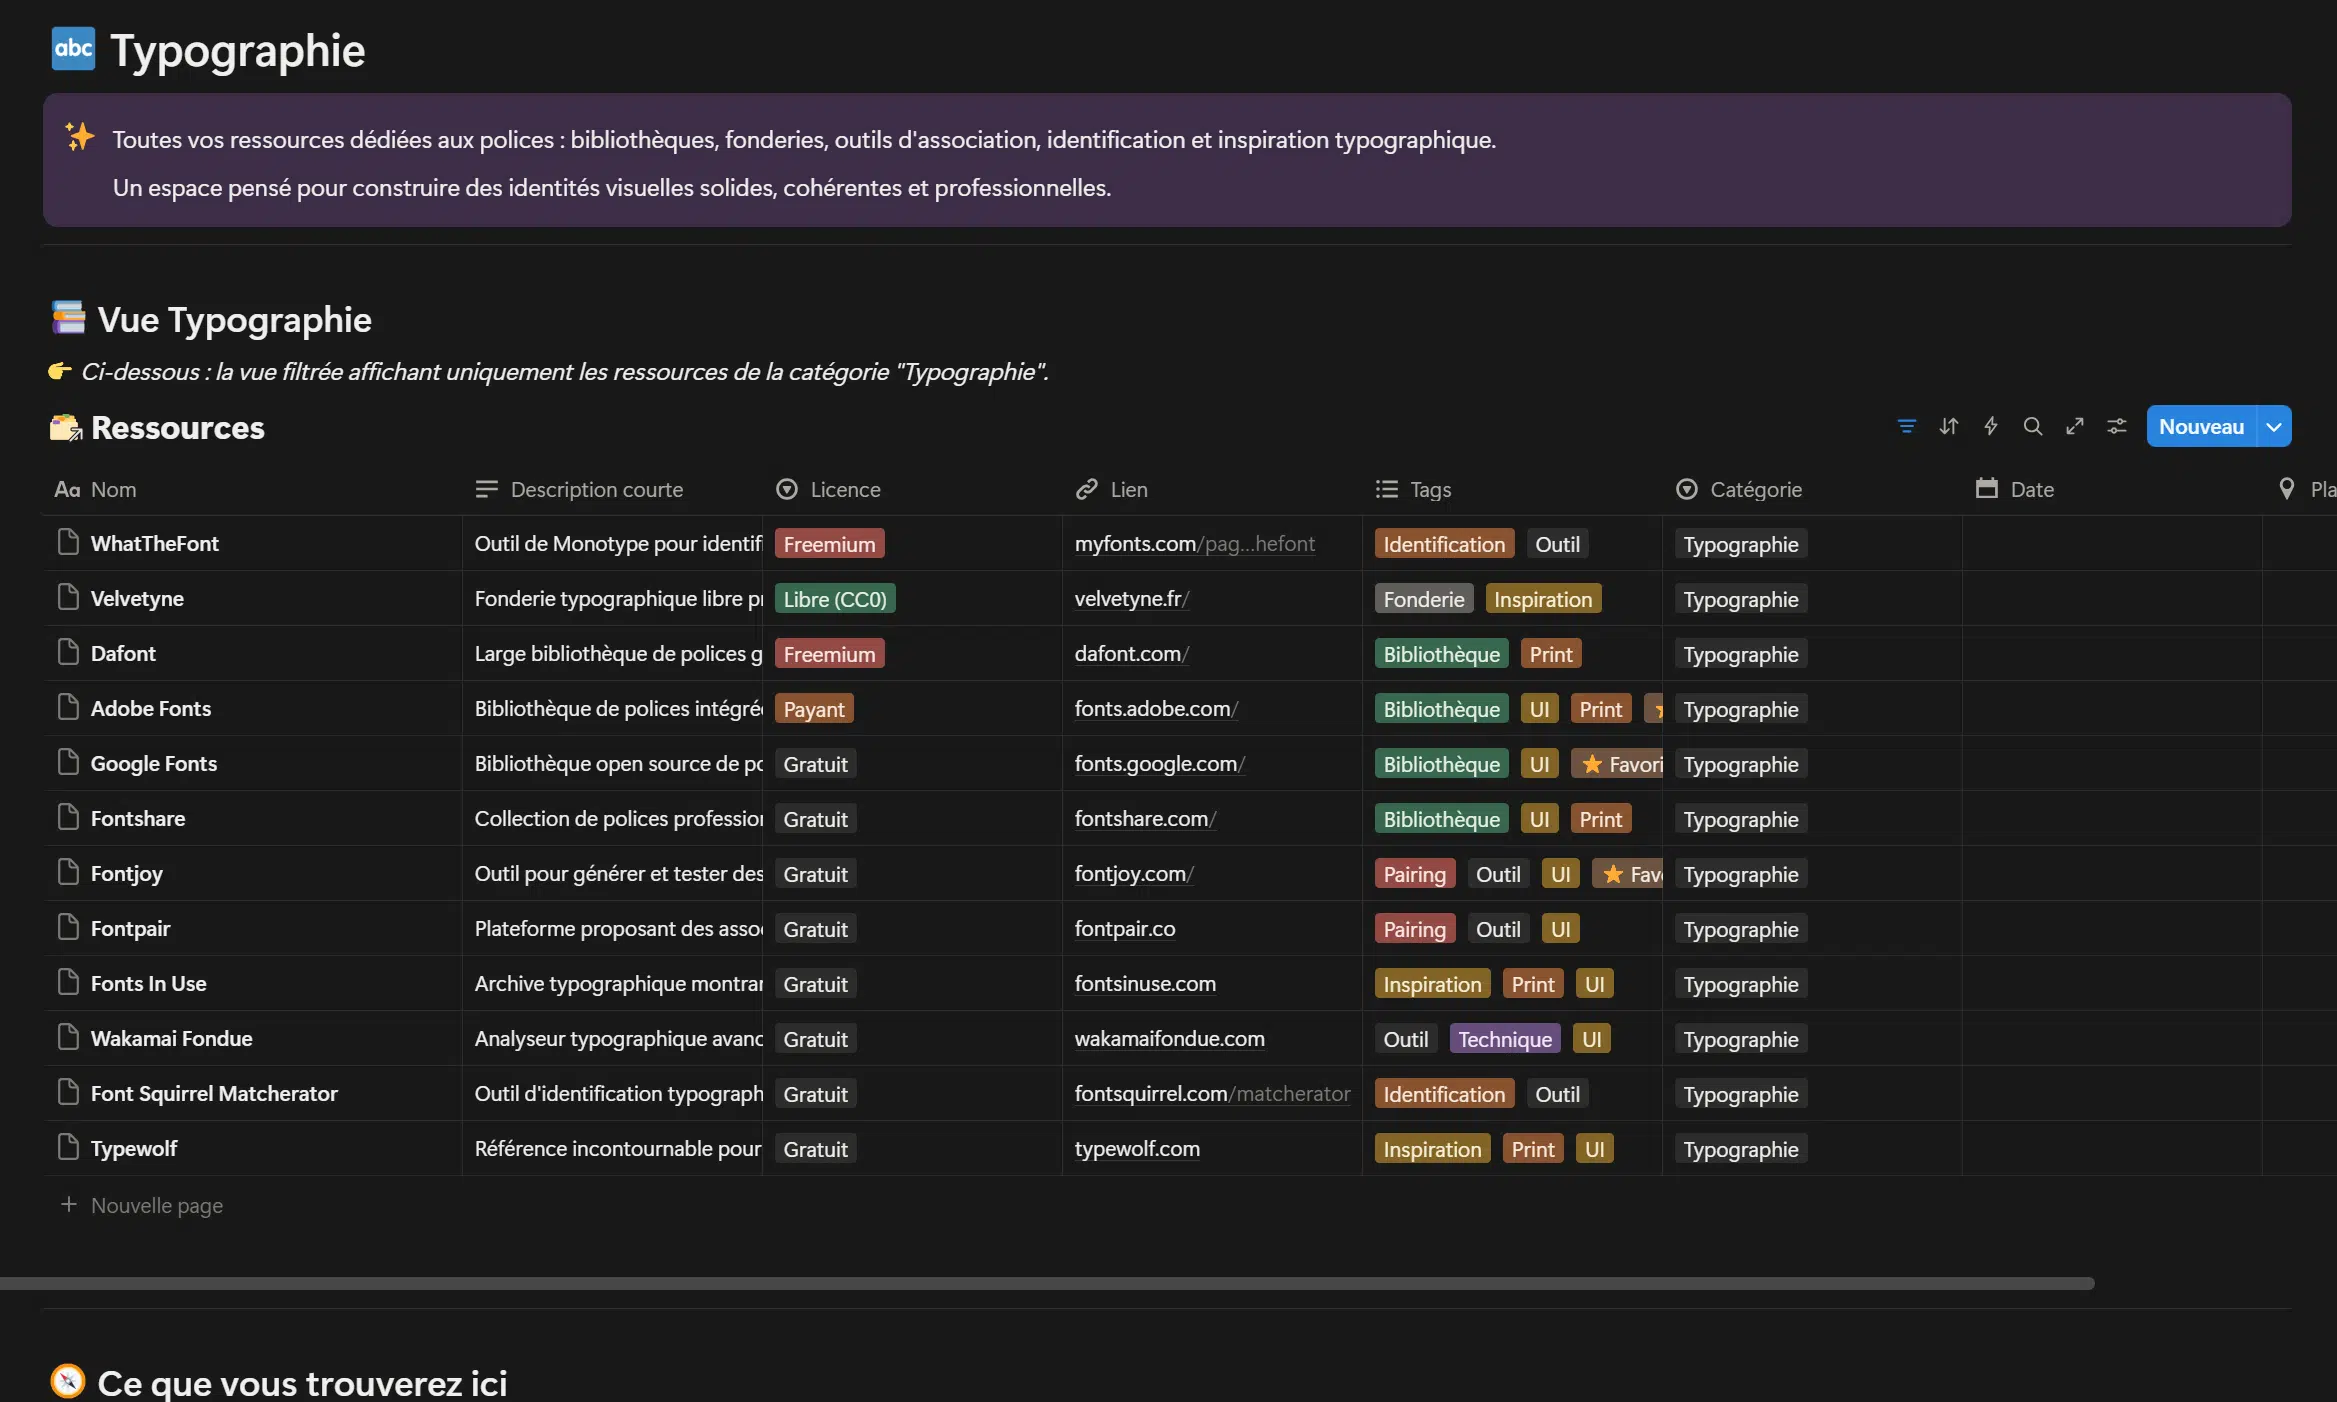The image size is (2337, 1402).
Task: Click the abc icon of the Typographie page
Action: 72,48
